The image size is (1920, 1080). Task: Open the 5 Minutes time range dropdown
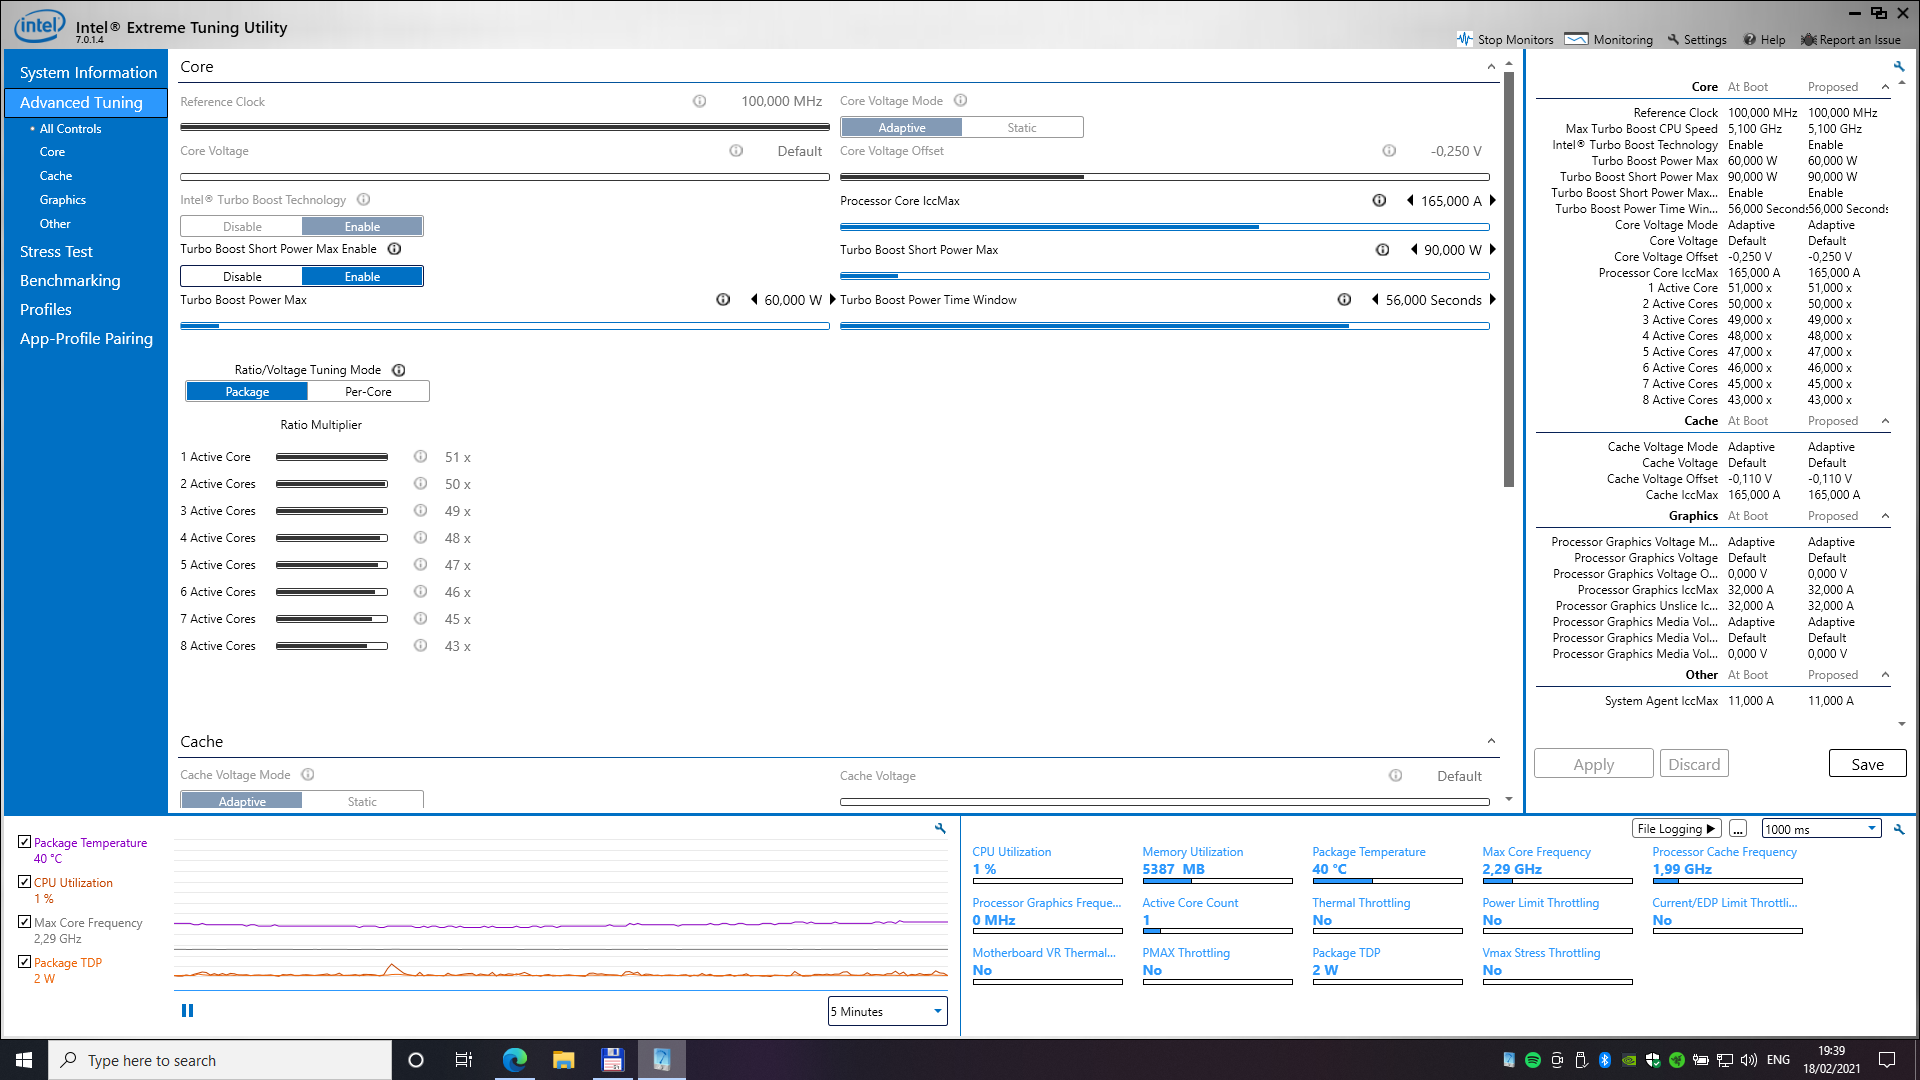point(888,1011)
